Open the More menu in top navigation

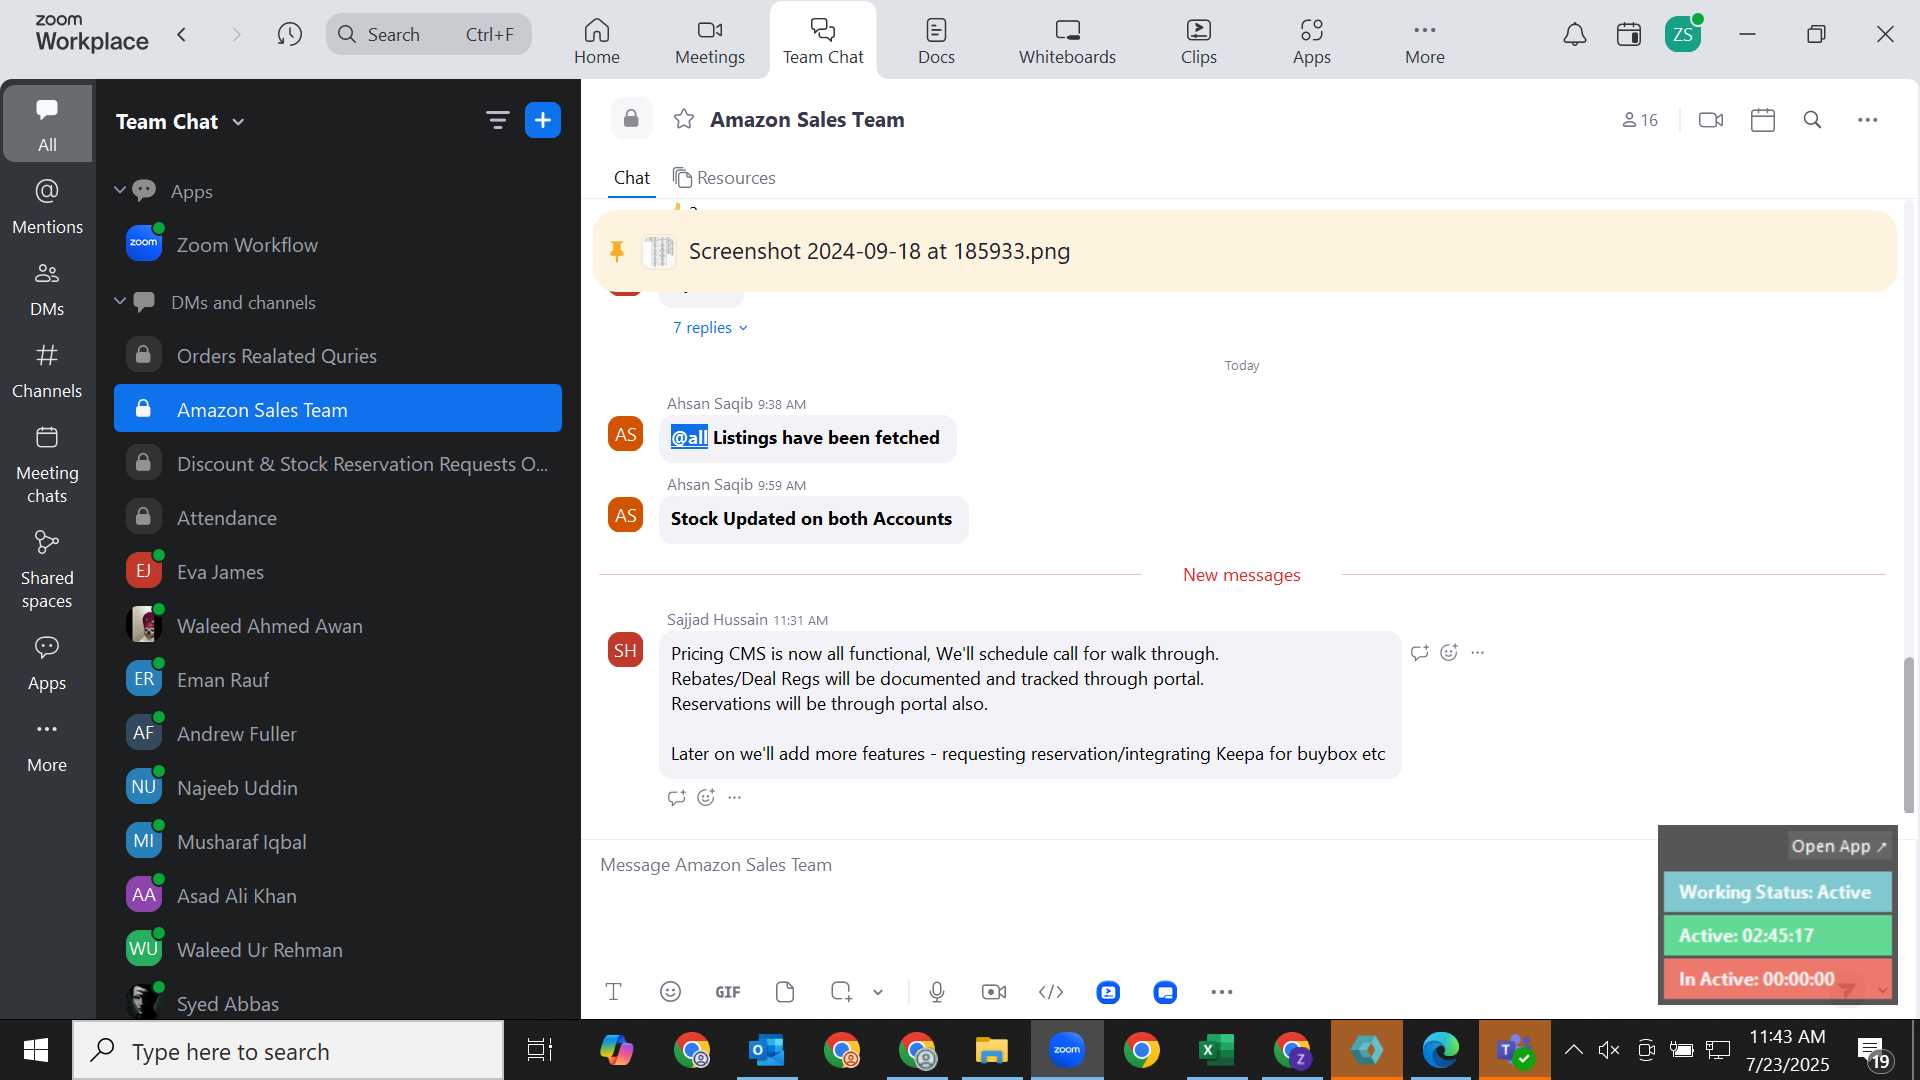click(x=1425, y=41)
